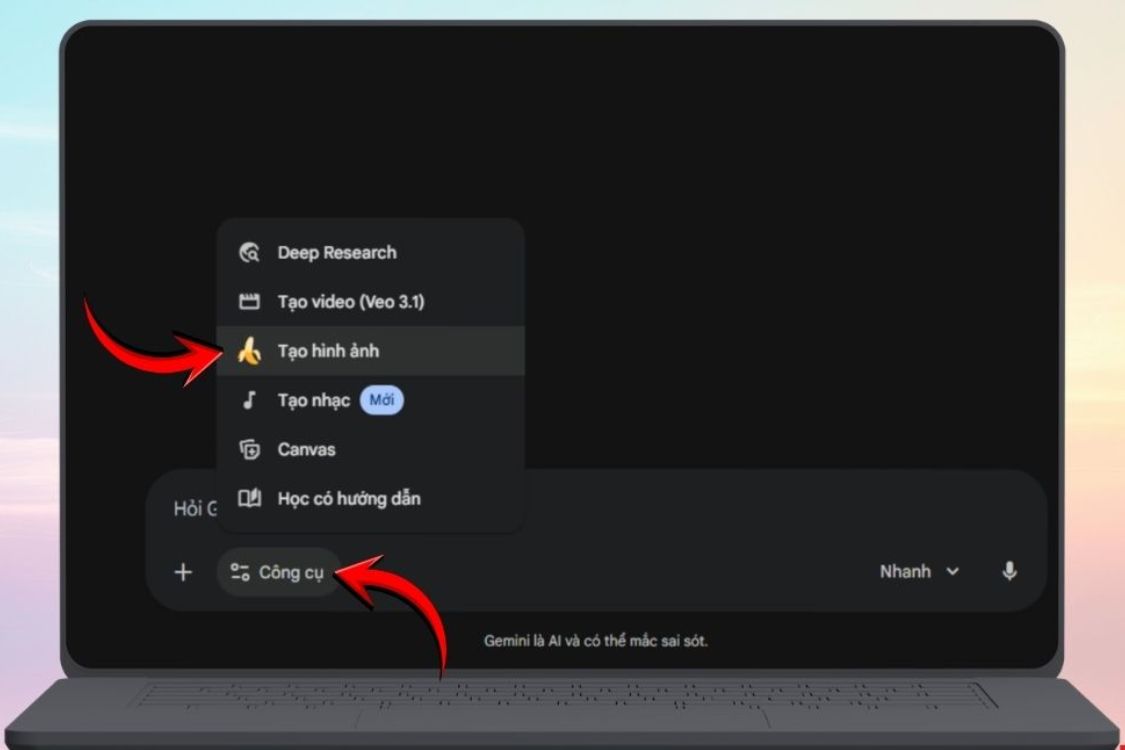The width and height of the screenshot is (1125, 750).
Task: Click the clapperboard icon for Tạo video
Action: click(x=249, y=302)
